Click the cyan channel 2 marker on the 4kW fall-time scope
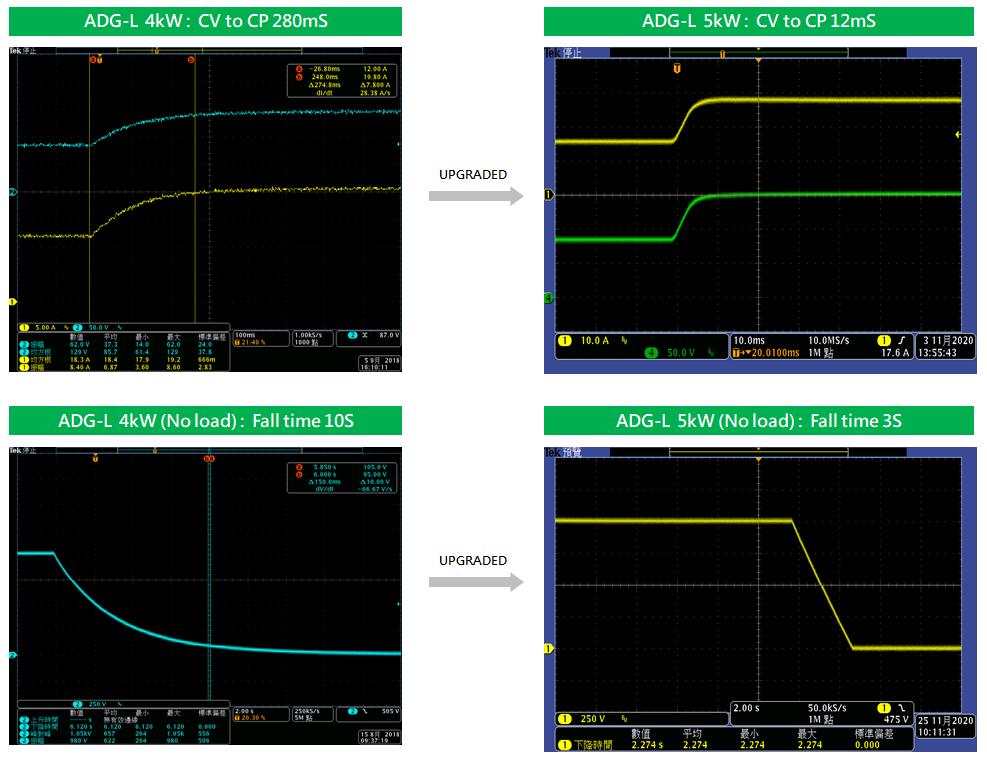Image resolution: width=987 pixels, height=760 pixels. [x=13, y=655]
